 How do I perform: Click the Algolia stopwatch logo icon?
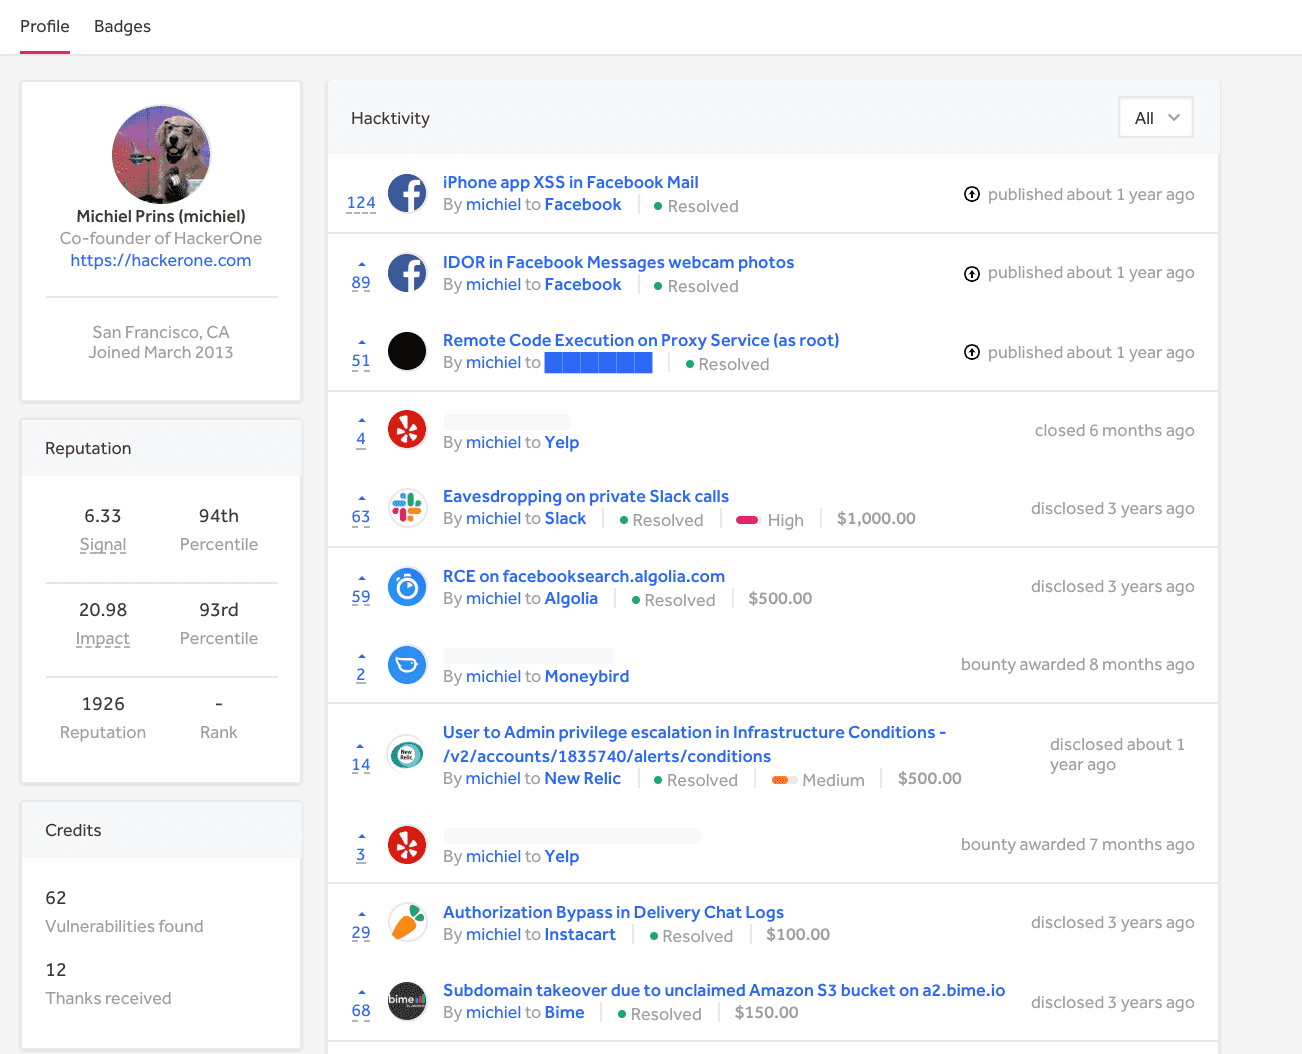(407, 587)
